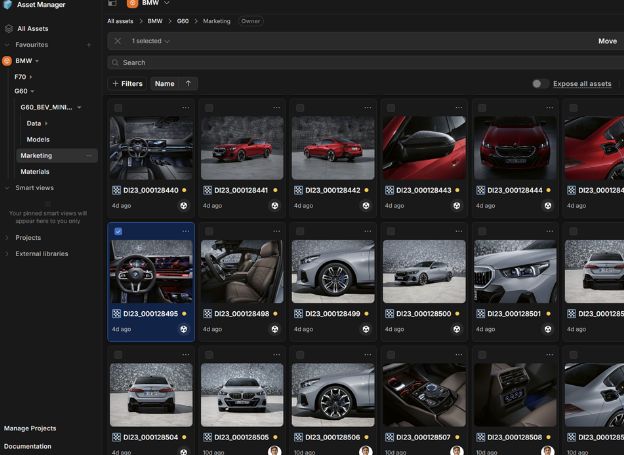The width and height of the screenshot is (624, 455).
Task: Click the owner avatar icon on DI23_000128499
Action: click(x=366, y=329)
